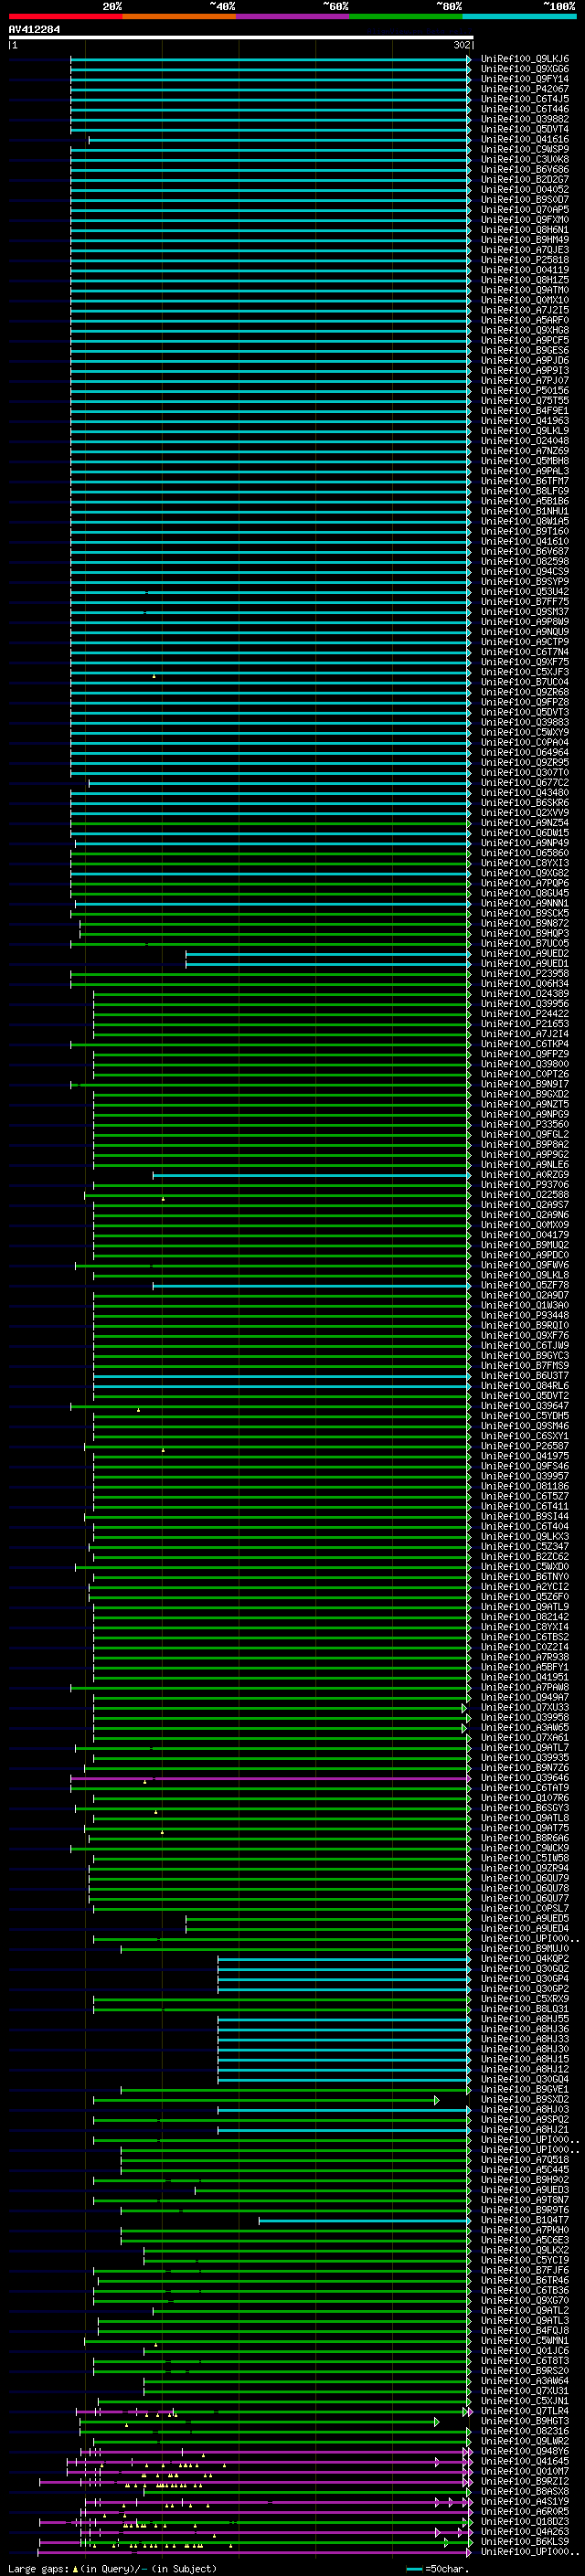Click the cyan alignment bar for UniRef100_B6V686
585x2576 pixels.
[x=270, y=169]
